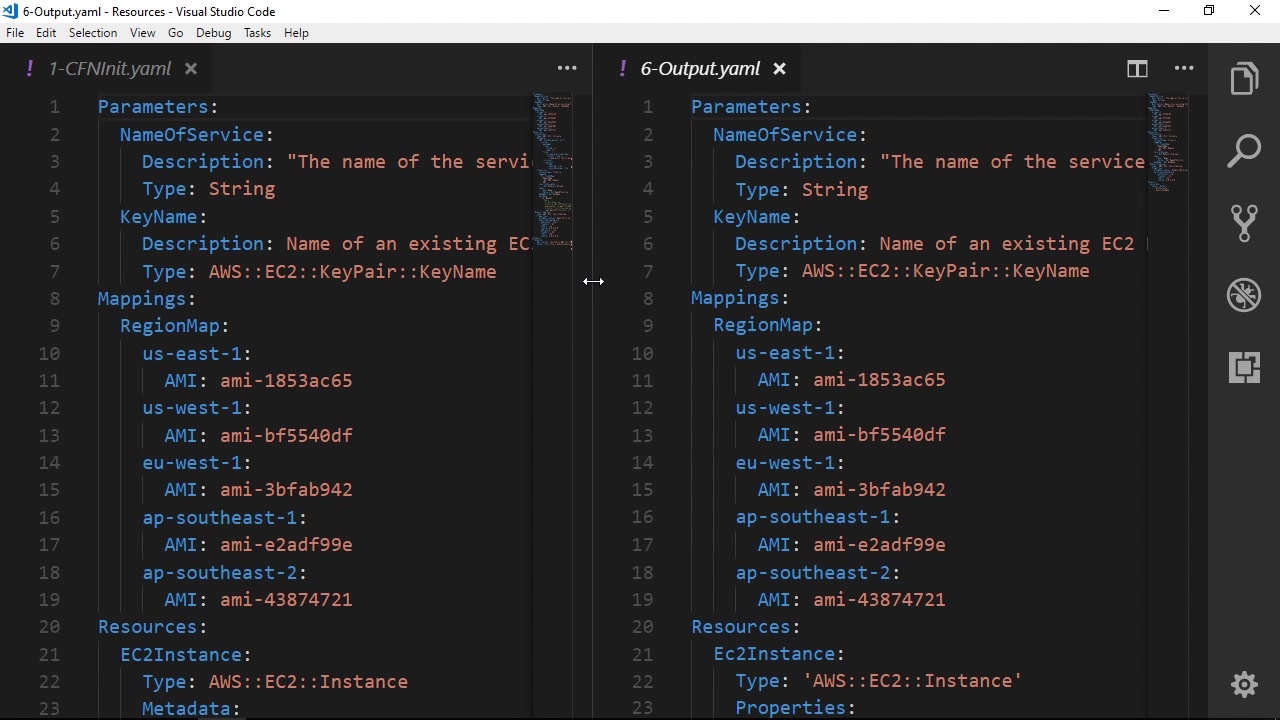The height and width of the screenshot is (720, 1280).
Task: Open more actions for 1-CFNInit.yaml editor group
Action: (567, 69)
